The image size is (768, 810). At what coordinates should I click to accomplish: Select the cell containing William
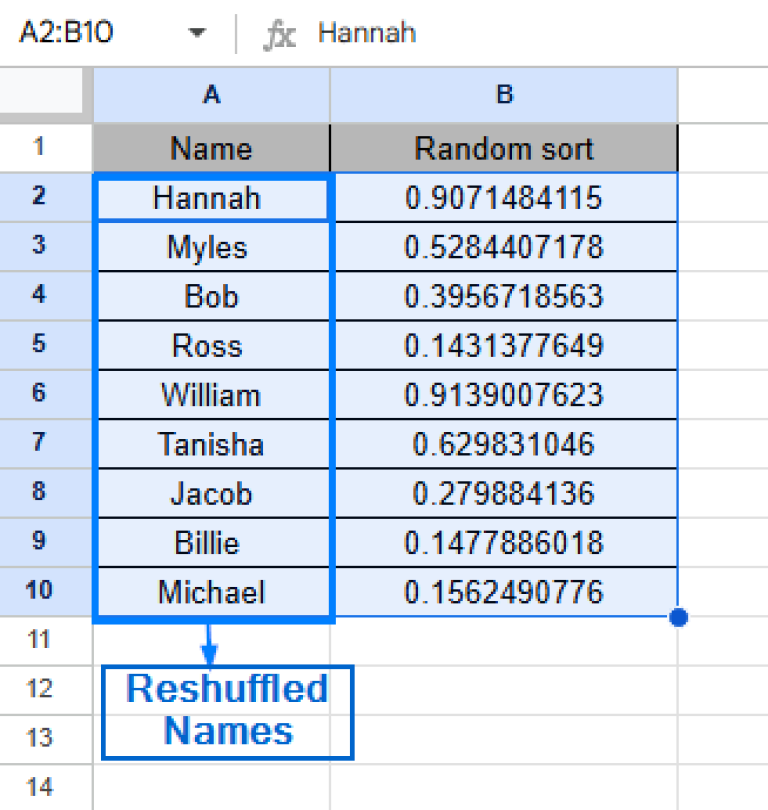tap(211, 394)
